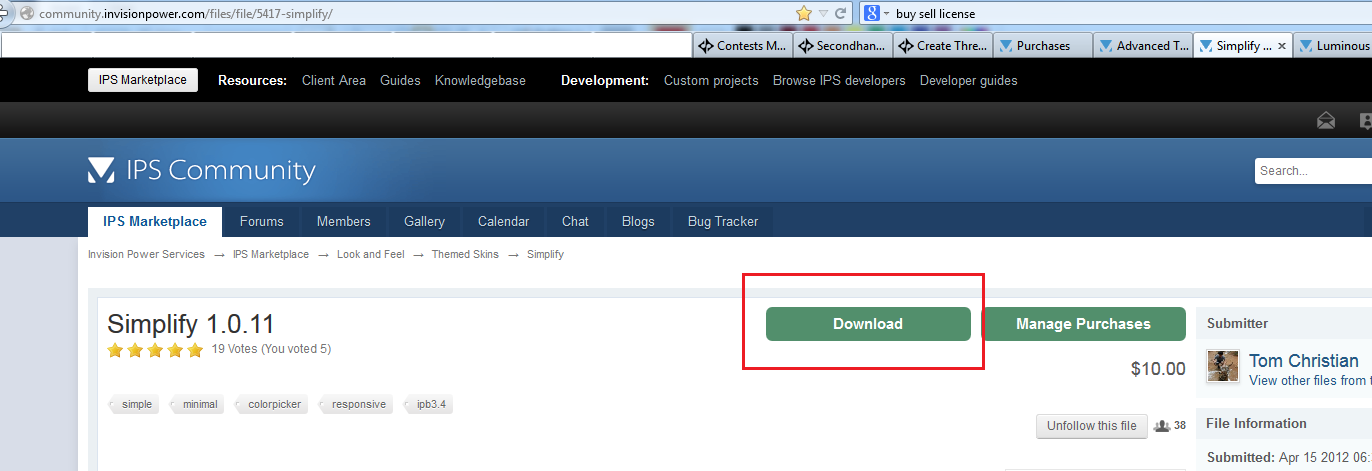Click the IPS Marketplace button in top bar
Viewport: 1372px width, 471px height.
point(143,80)
